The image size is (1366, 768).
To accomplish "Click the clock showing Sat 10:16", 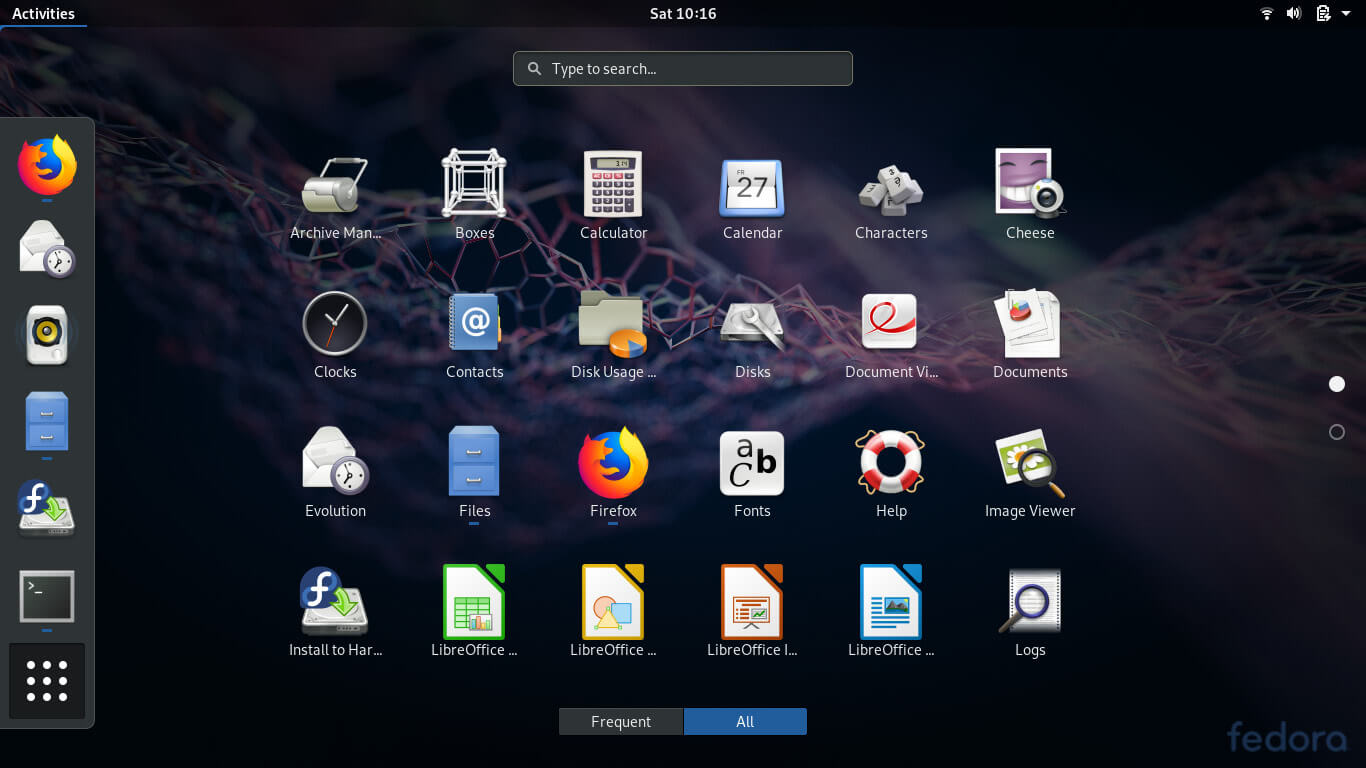I will point(683,13).
